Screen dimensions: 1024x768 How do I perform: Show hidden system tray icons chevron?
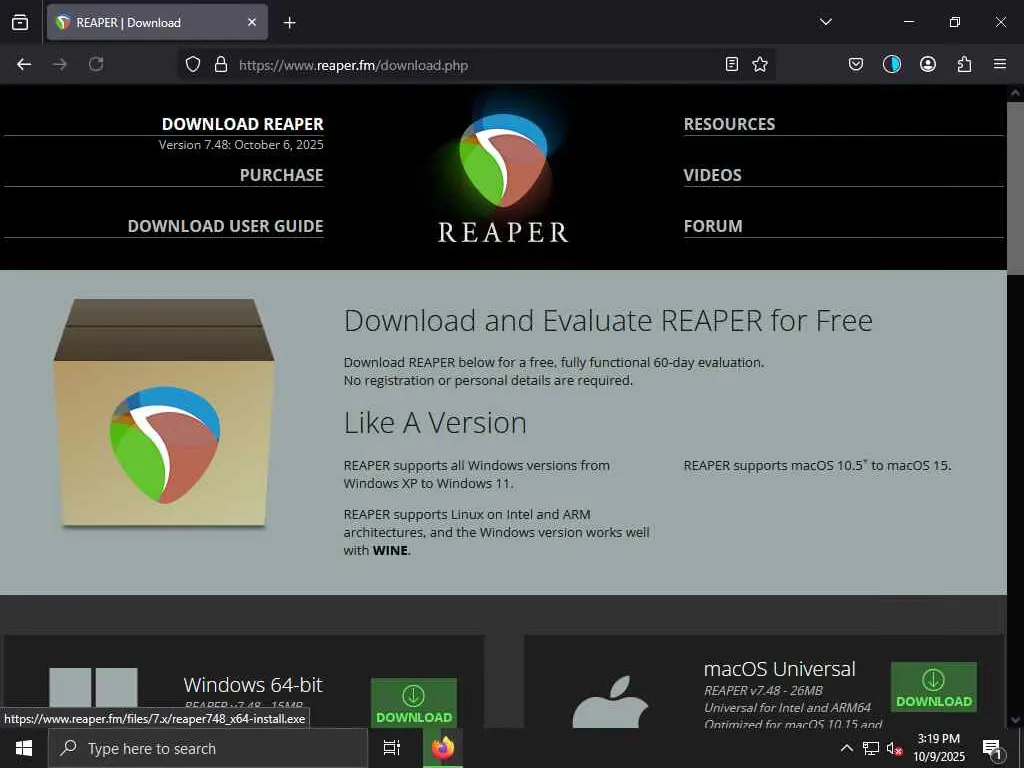(846, 748)
